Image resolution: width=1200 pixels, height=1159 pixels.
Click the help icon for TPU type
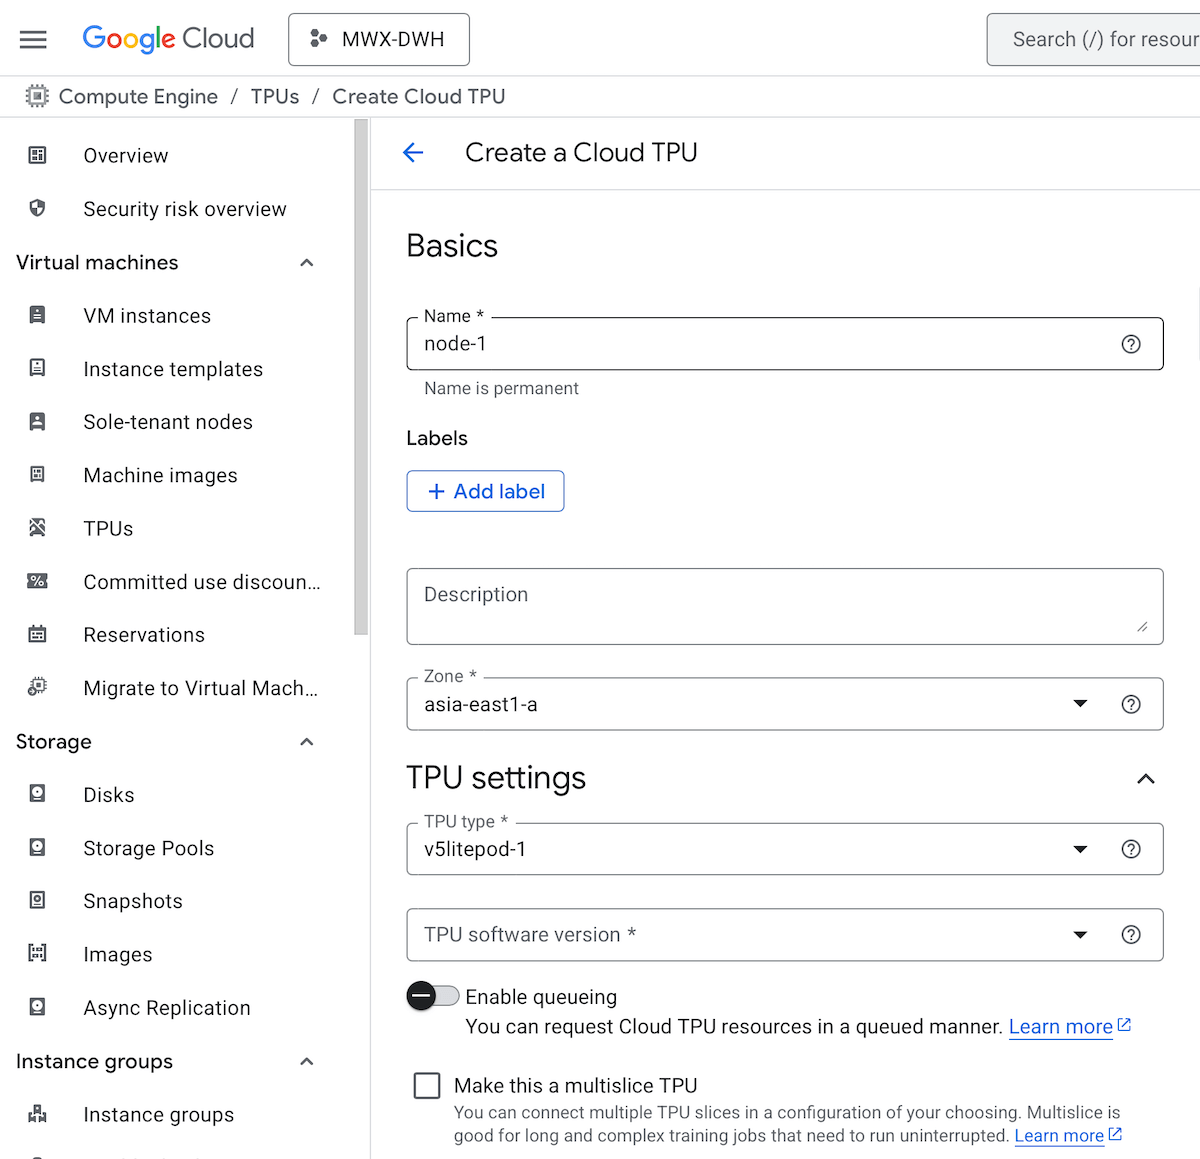click(1131, 849)
